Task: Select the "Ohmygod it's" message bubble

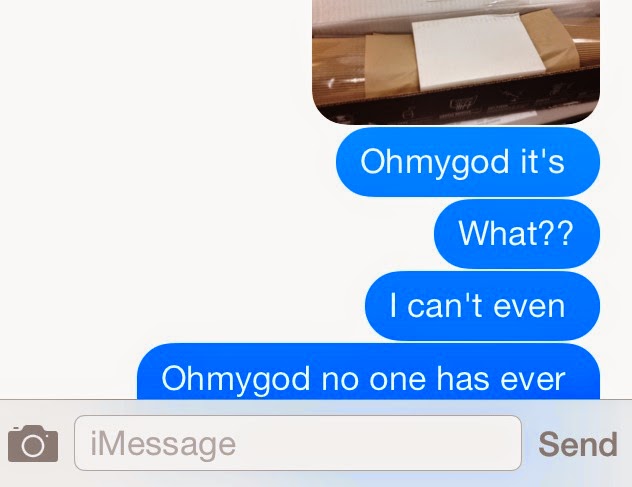Action: coord(468,162)
